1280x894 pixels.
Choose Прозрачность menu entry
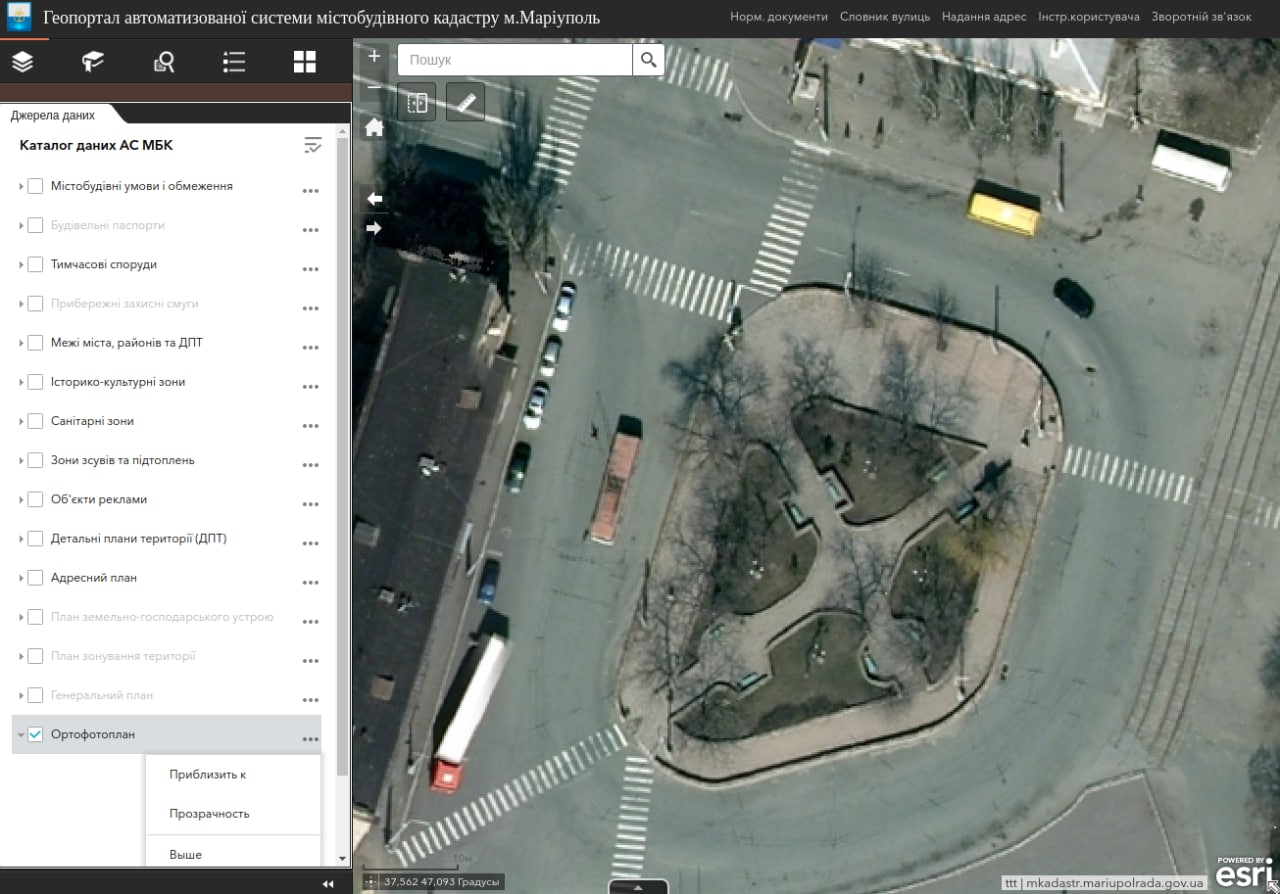(x=209, y=813)
